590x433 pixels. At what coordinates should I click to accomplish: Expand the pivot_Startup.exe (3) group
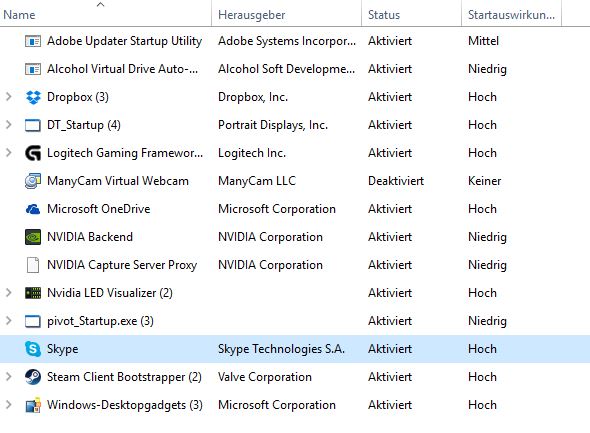[x=9, y=321]
